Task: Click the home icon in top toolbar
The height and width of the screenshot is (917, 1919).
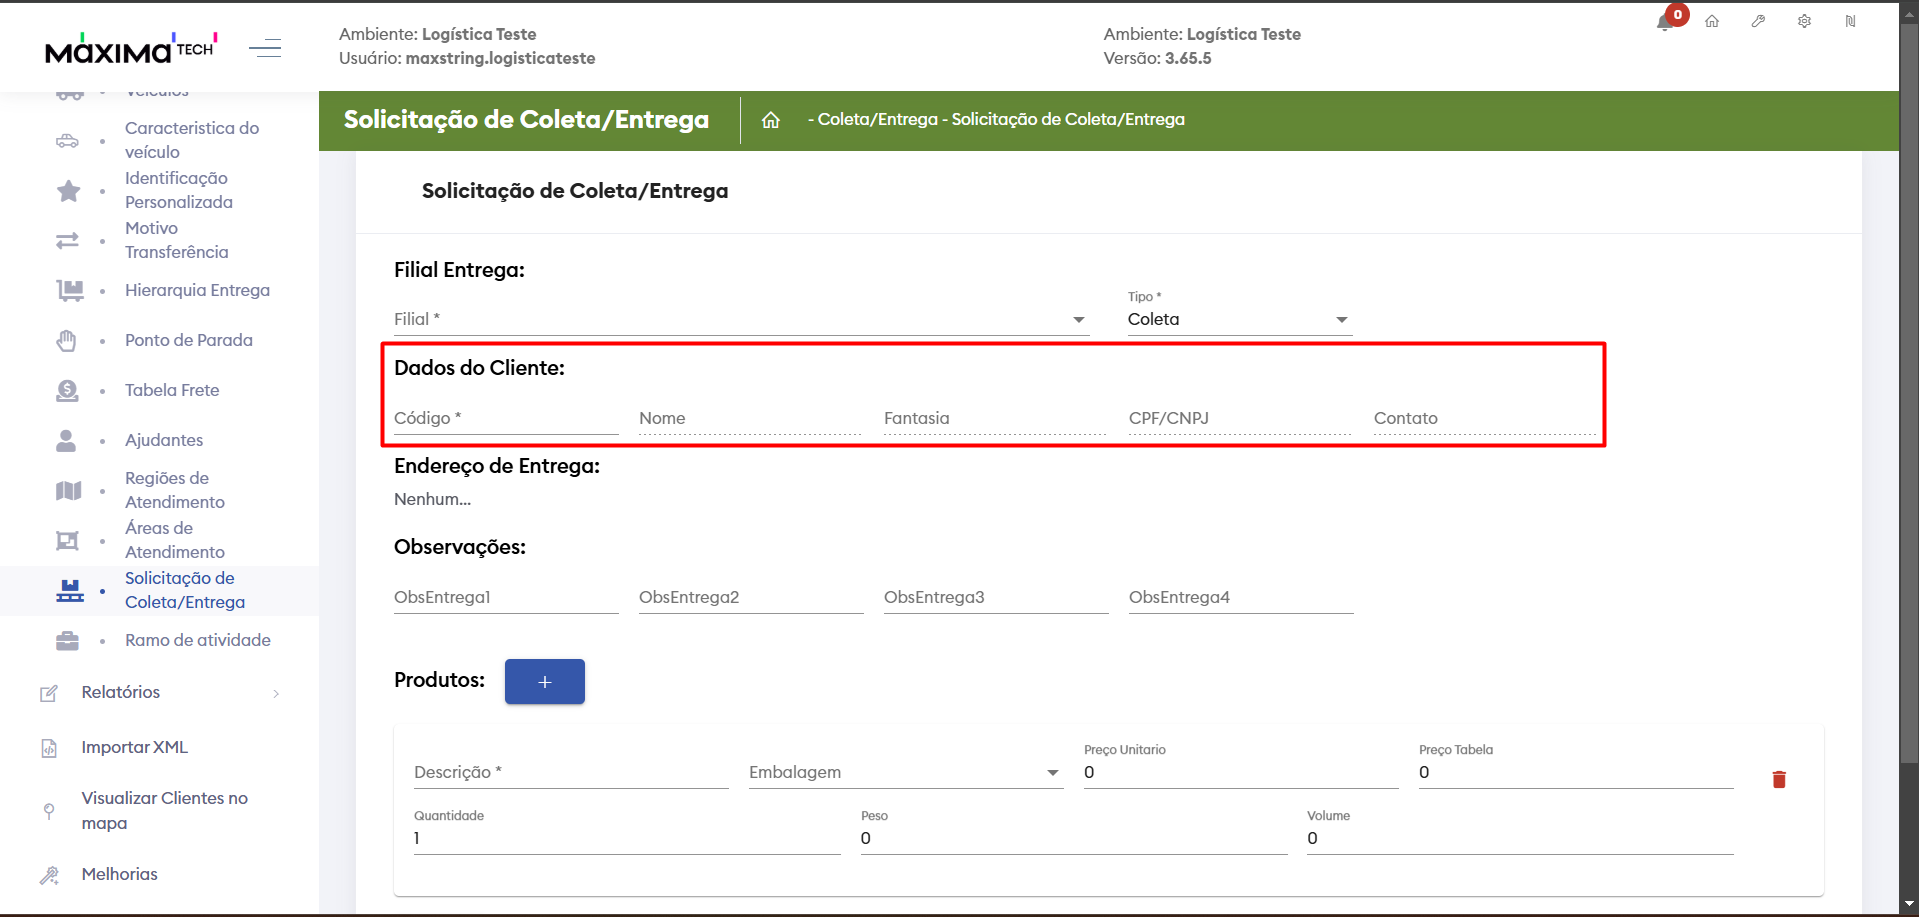Action: tap(1712, 21)
